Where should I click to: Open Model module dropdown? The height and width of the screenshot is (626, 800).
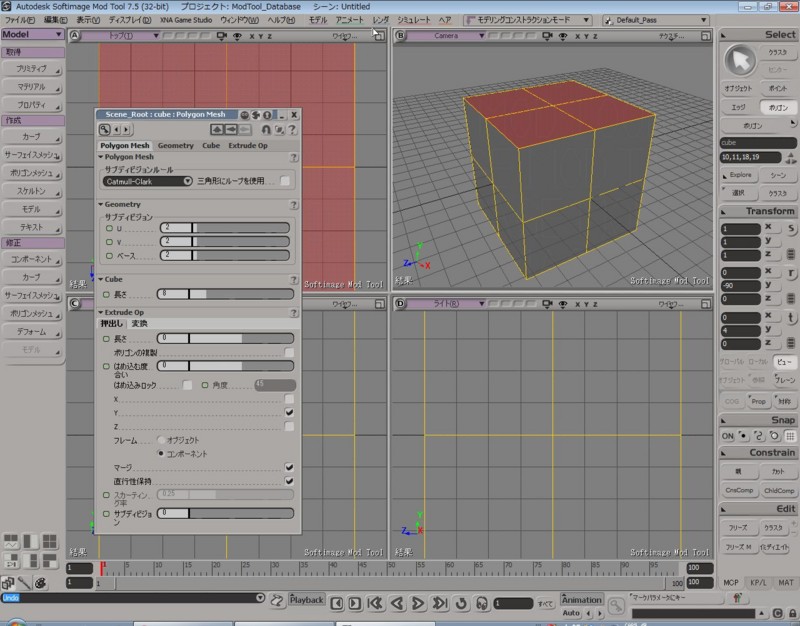pyautogui.click(x=33, y=34)
